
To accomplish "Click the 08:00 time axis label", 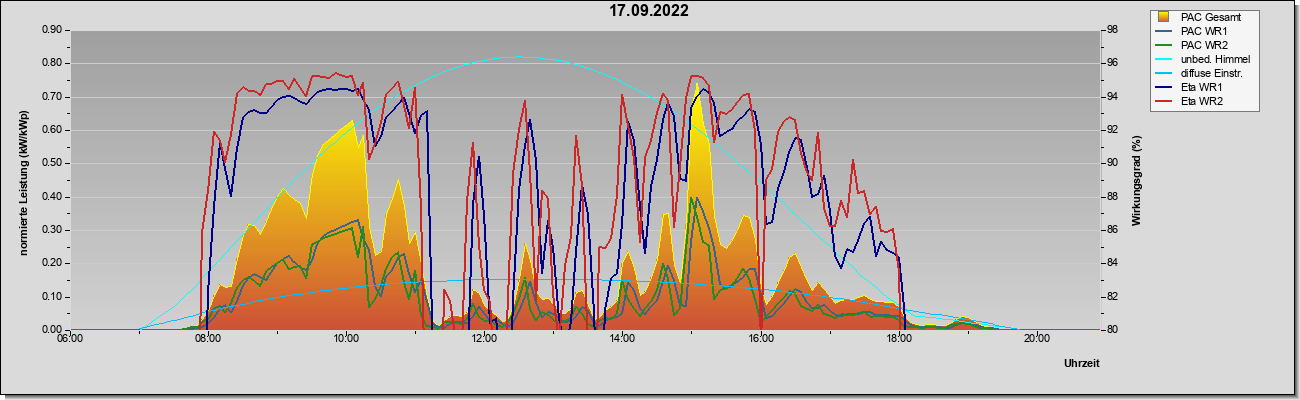I will (x=207, y=338).
